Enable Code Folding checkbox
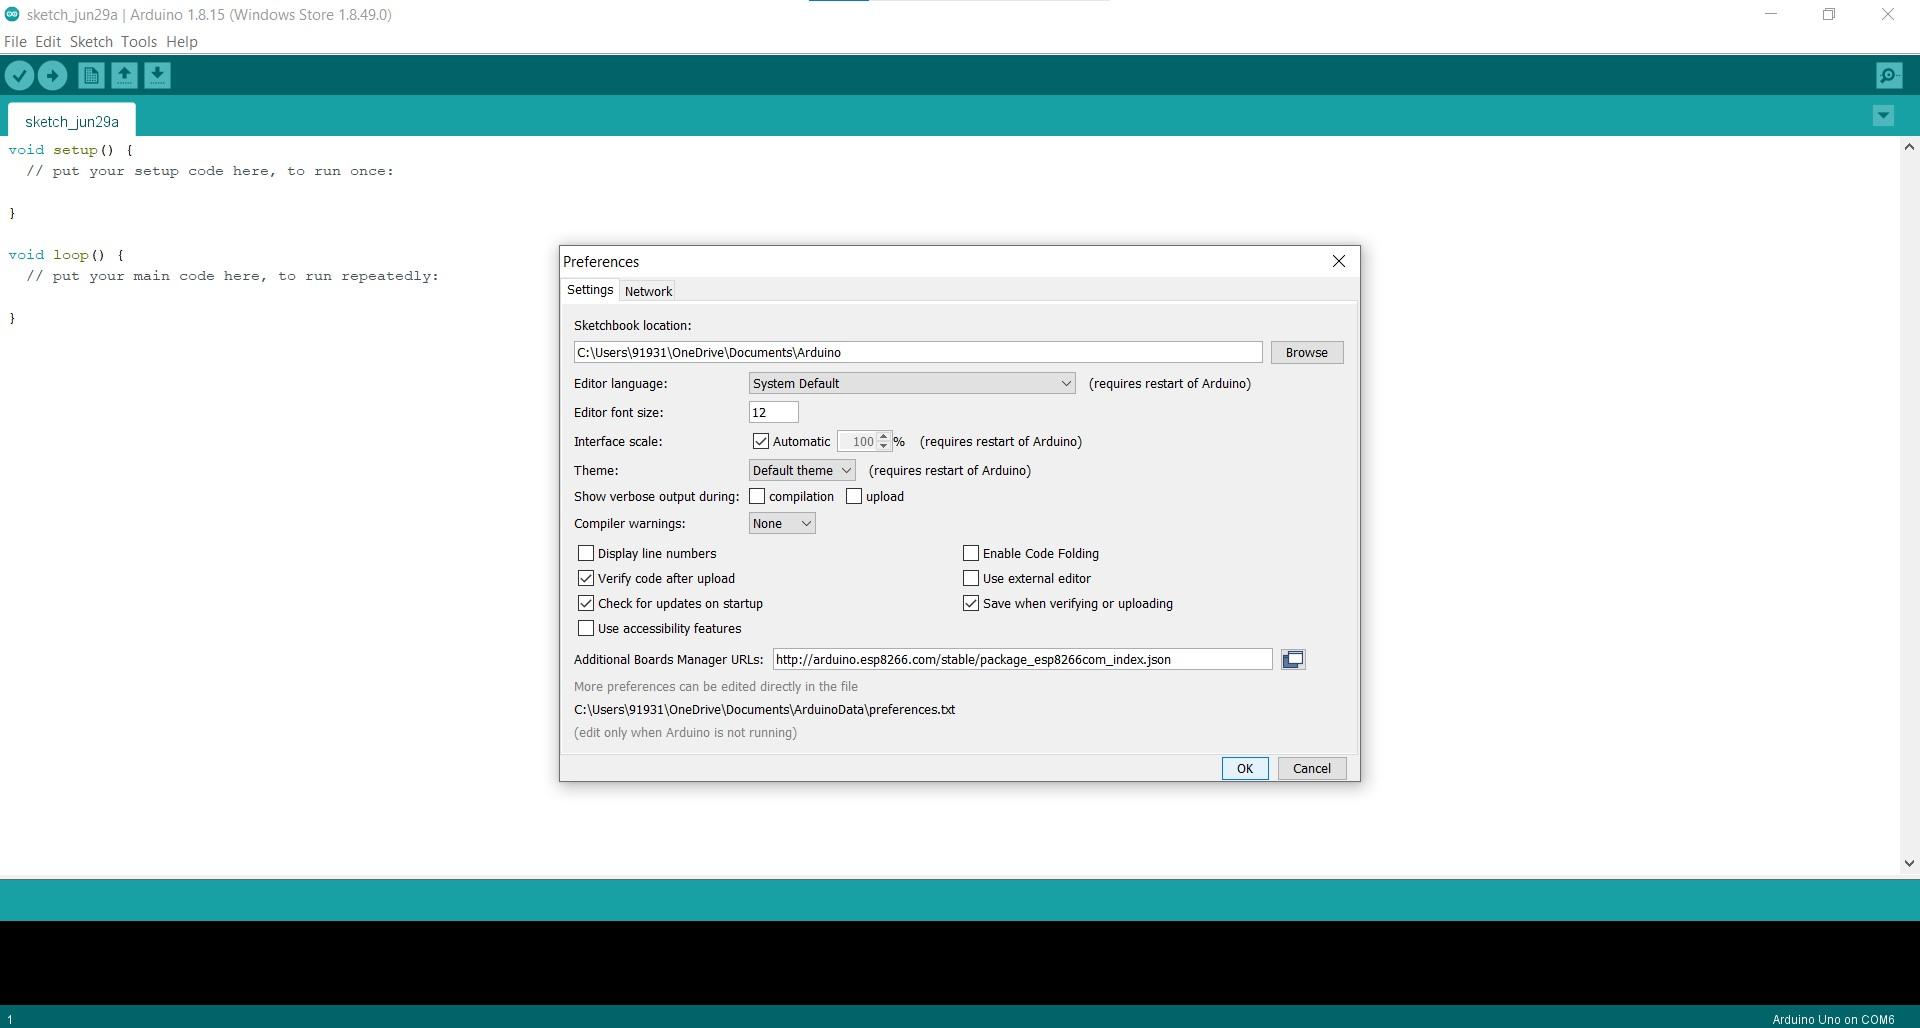Image resolution: width=1920 pixels, height=1028 pixels. 971,553
